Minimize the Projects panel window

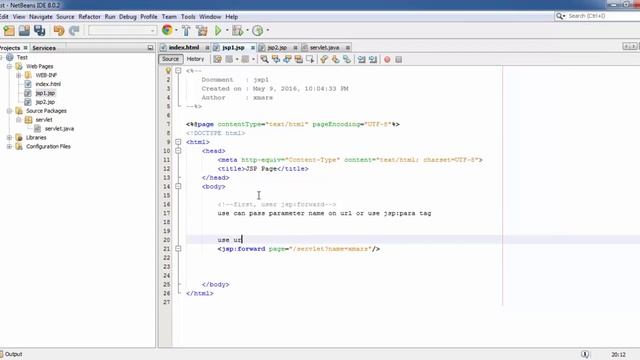tap(150, 48)
